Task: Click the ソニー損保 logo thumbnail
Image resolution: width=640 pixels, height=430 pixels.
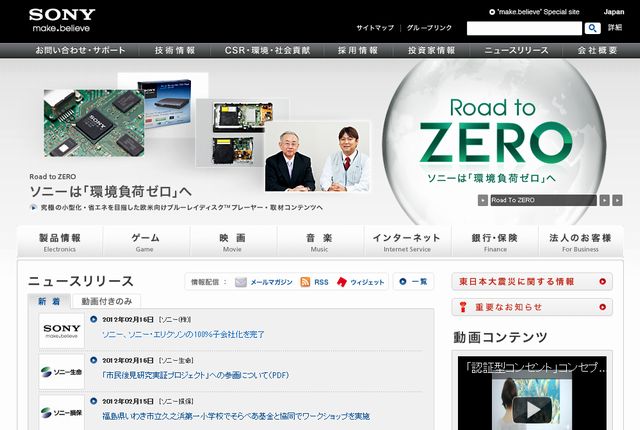Action: click(62, 412)
